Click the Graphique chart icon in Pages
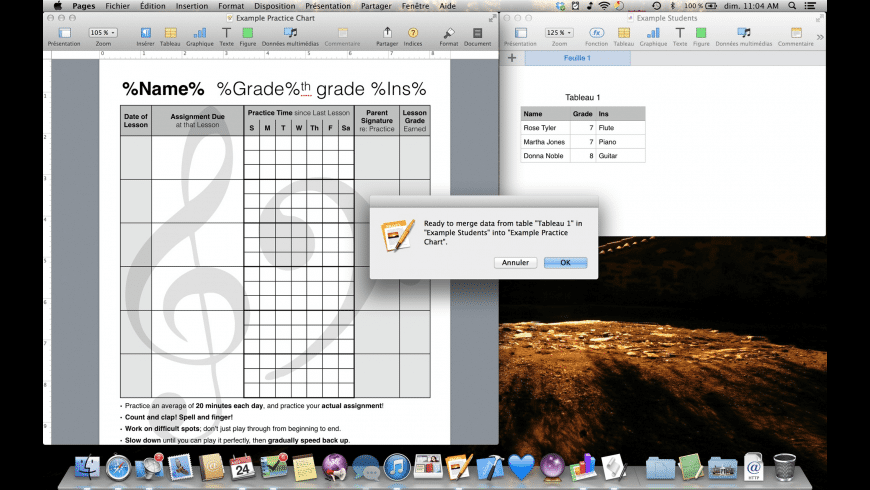 pyautogui.click(x=200, y=34)
